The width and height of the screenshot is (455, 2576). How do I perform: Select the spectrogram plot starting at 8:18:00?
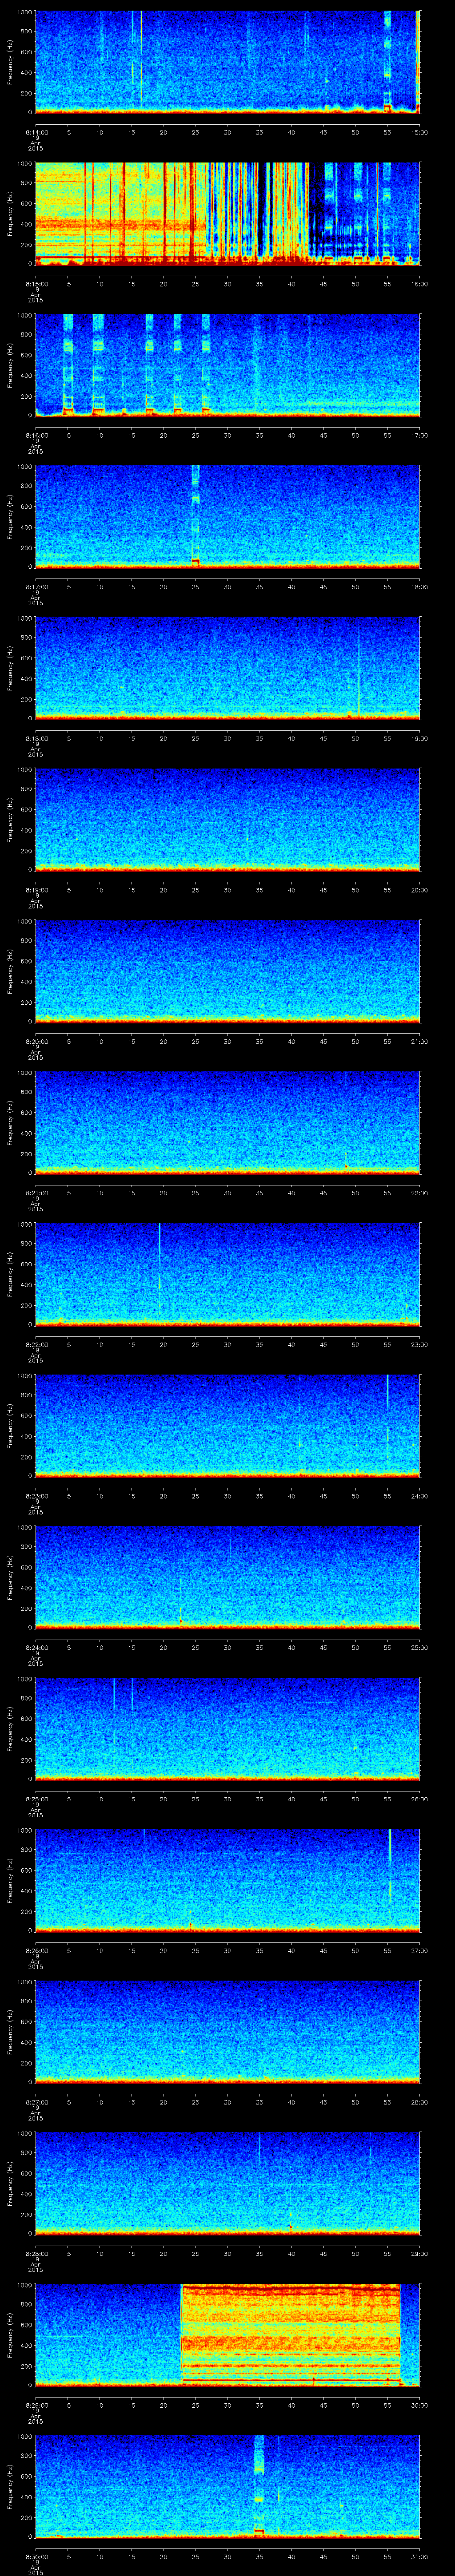click(227, 668)
